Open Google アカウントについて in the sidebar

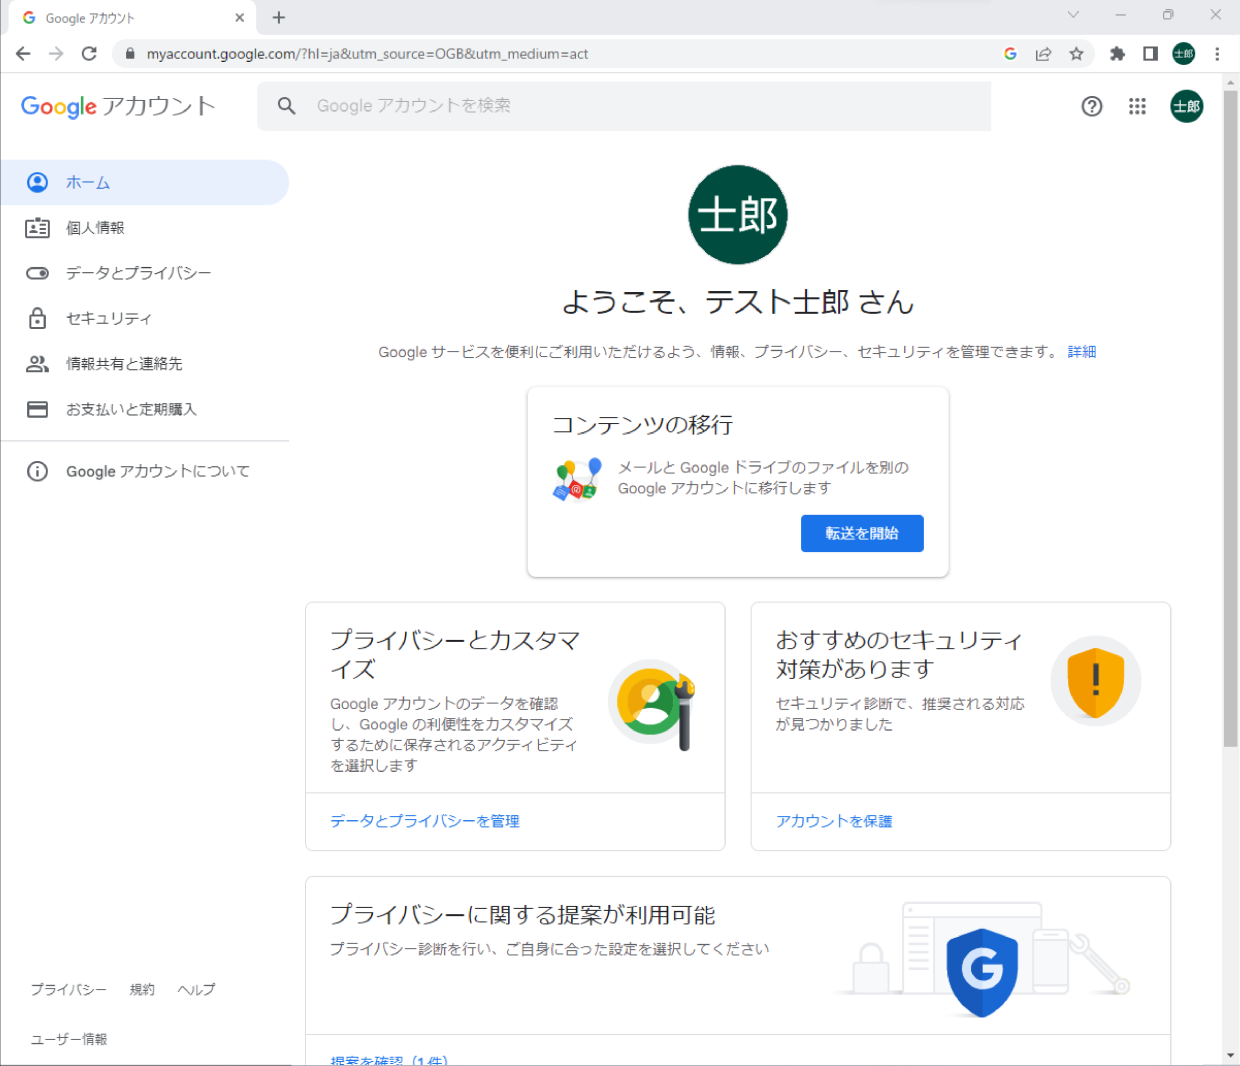(x=145, y=471)
